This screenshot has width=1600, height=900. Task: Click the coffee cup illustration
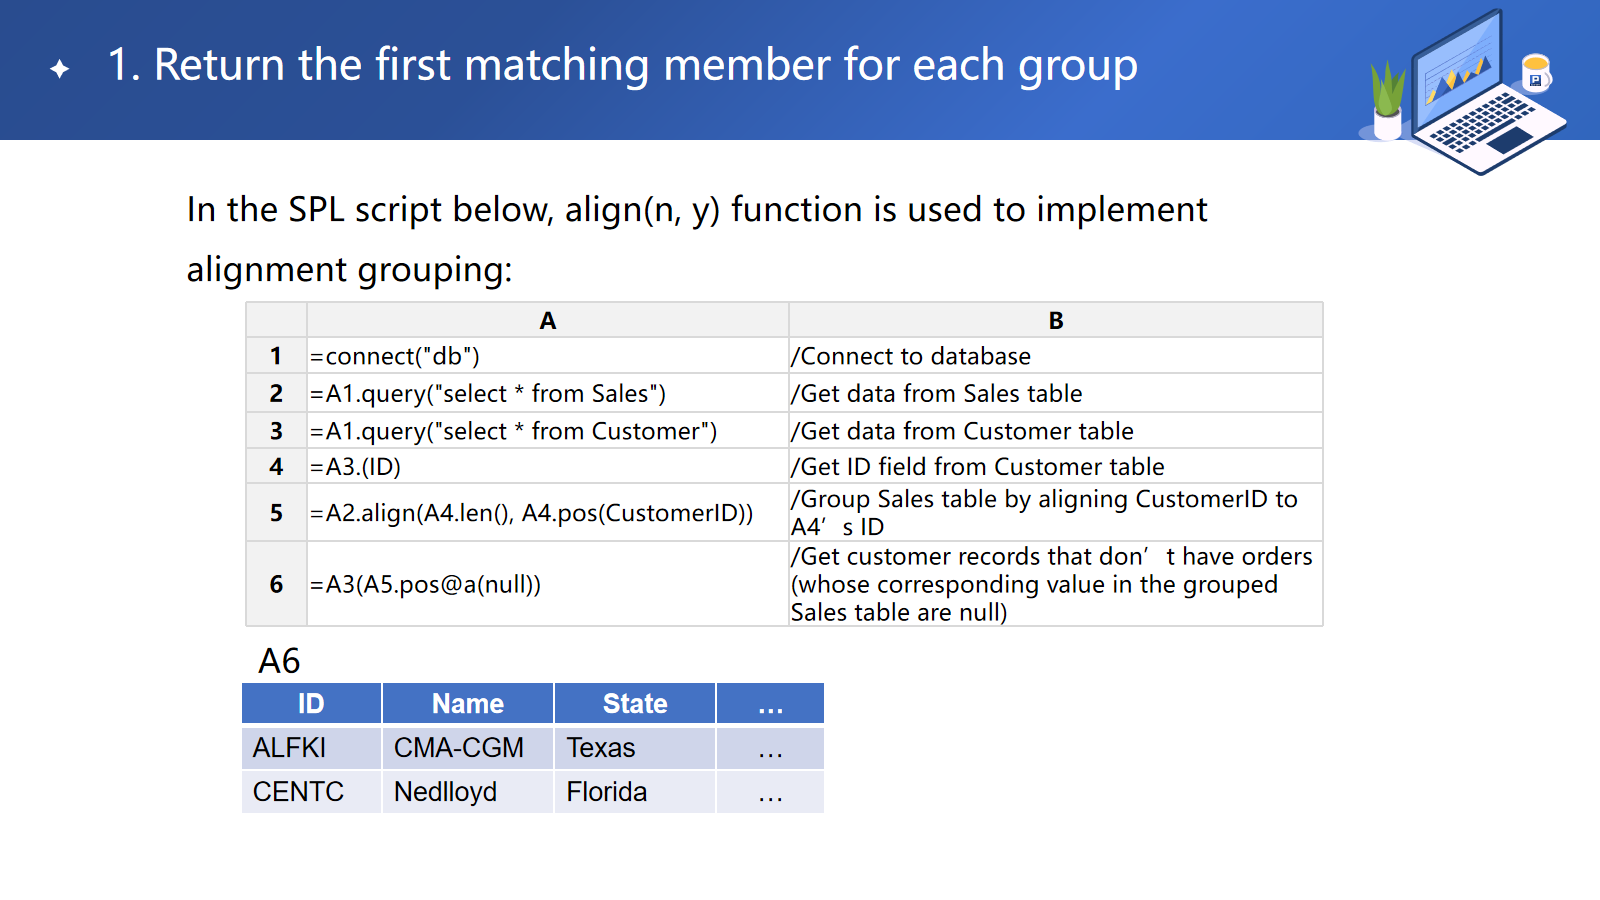point(1535,73)
